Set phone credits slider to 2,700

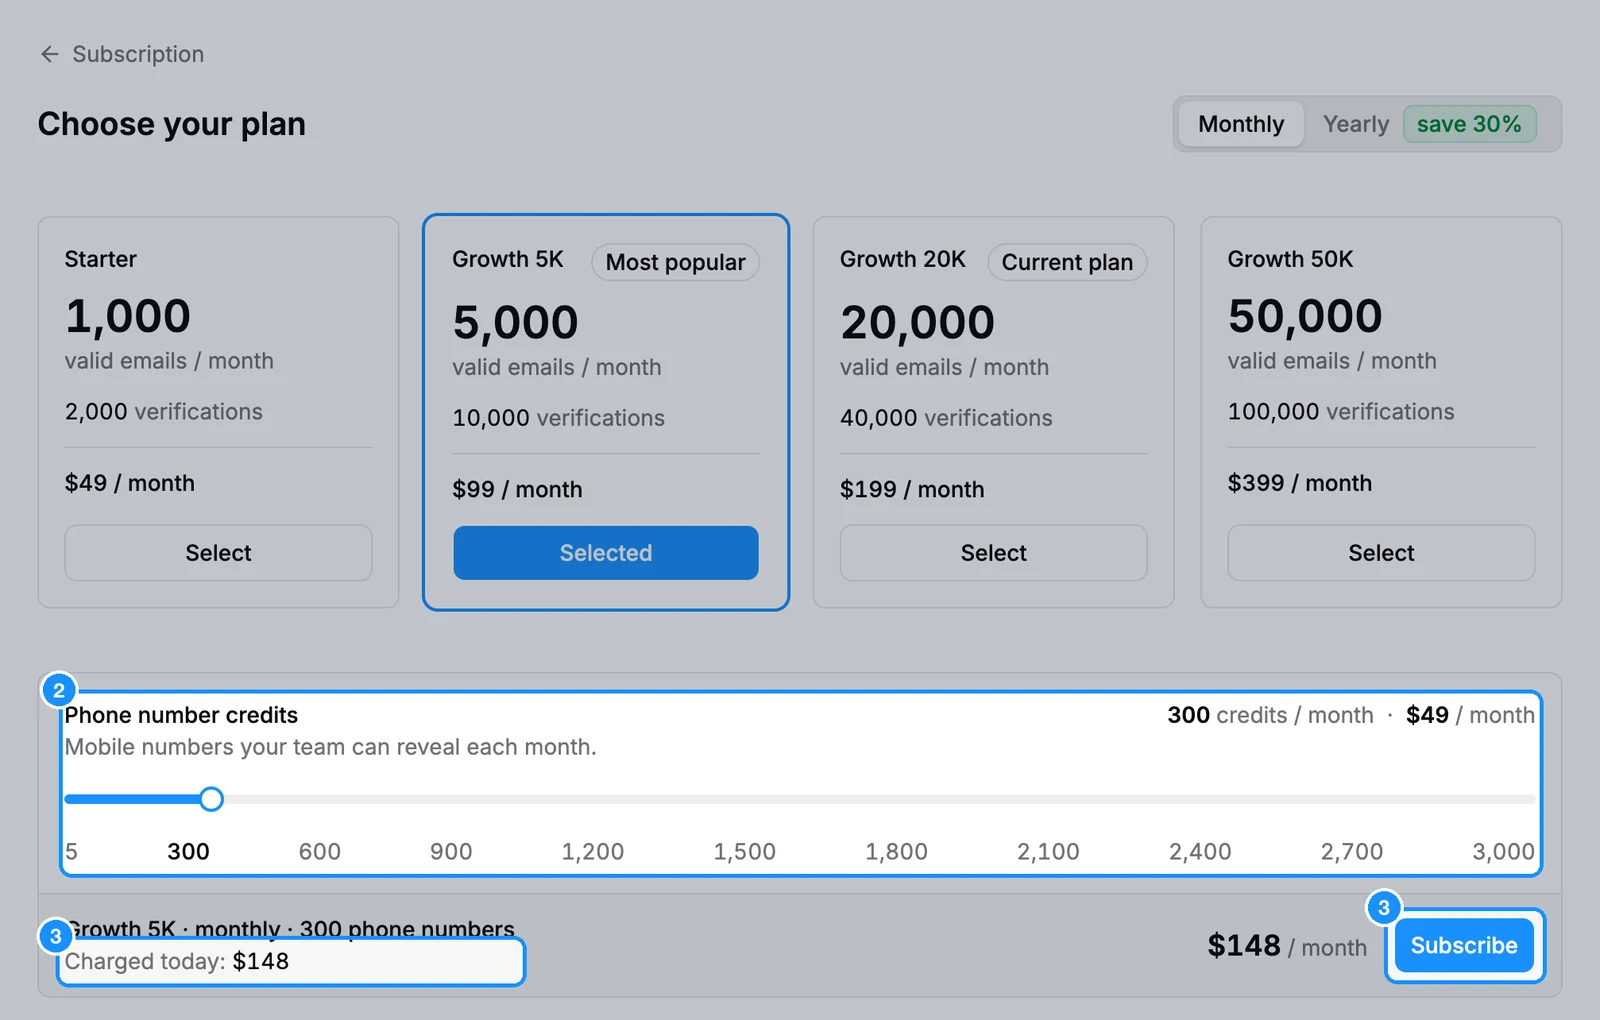[1352, 851]
